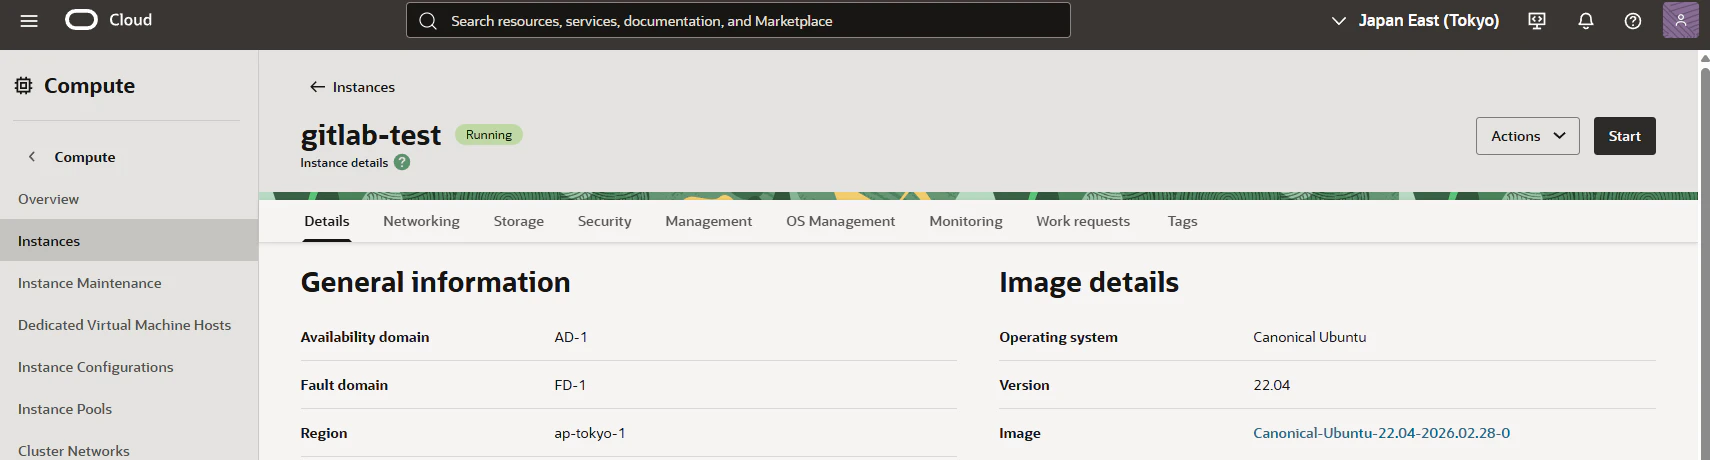
Task: Click the Compute sidebar heading
Action: pyautogui.click(x=89, y=86)
